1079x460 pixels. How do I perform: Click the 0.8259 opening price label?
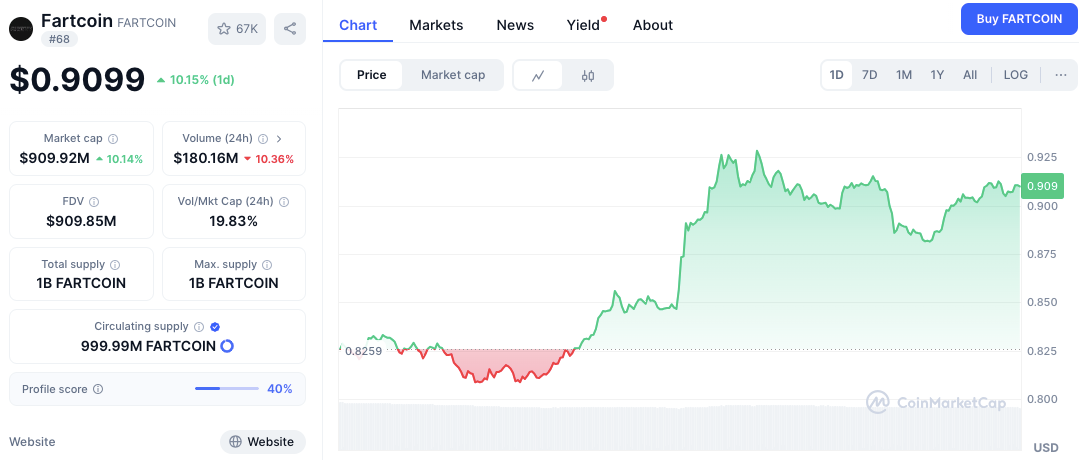coord(363,351)
